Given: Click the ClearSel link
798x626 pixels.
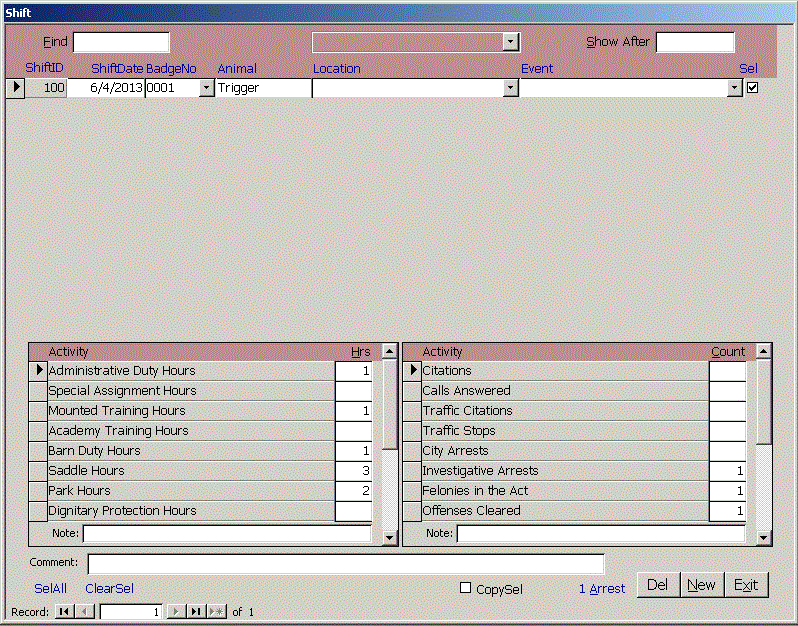Looking at the screenshot, I should coord(109,588).
